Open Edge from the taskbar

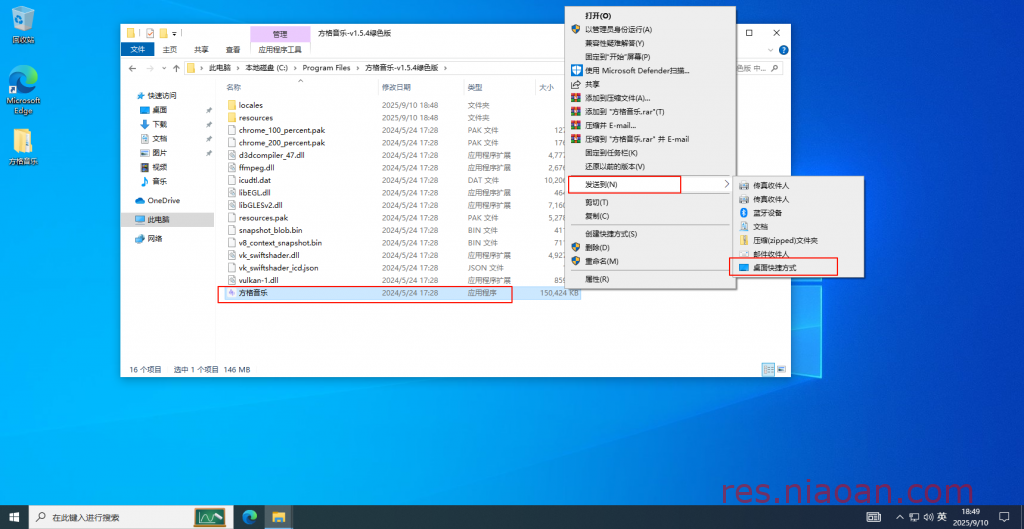pos(249,517)
